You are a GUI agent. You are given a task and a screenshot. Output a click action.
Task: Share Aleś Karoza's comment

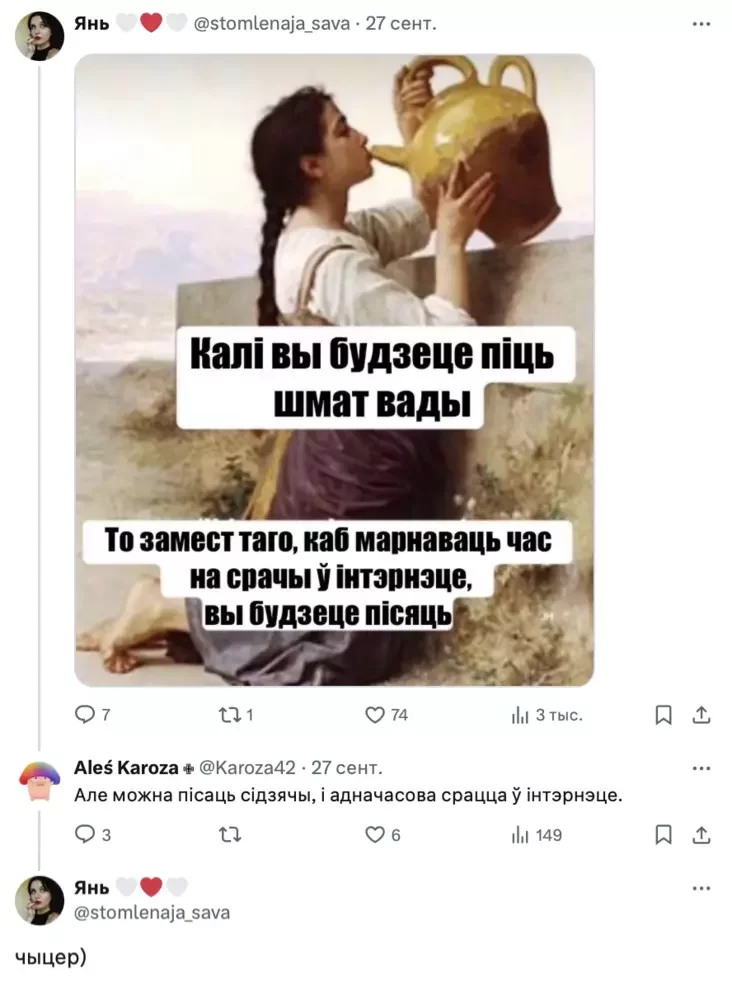701,834
